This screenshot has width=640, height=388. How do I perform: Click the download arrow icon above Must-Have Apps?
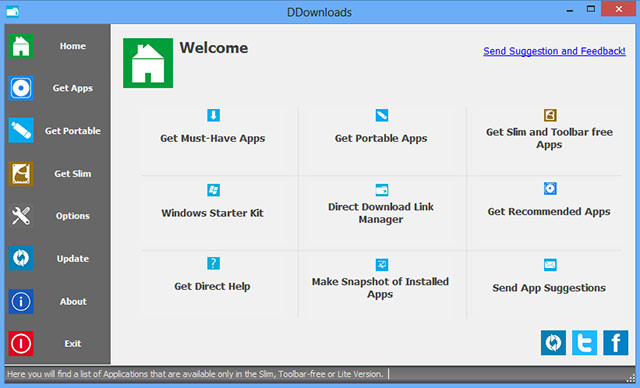213,115
